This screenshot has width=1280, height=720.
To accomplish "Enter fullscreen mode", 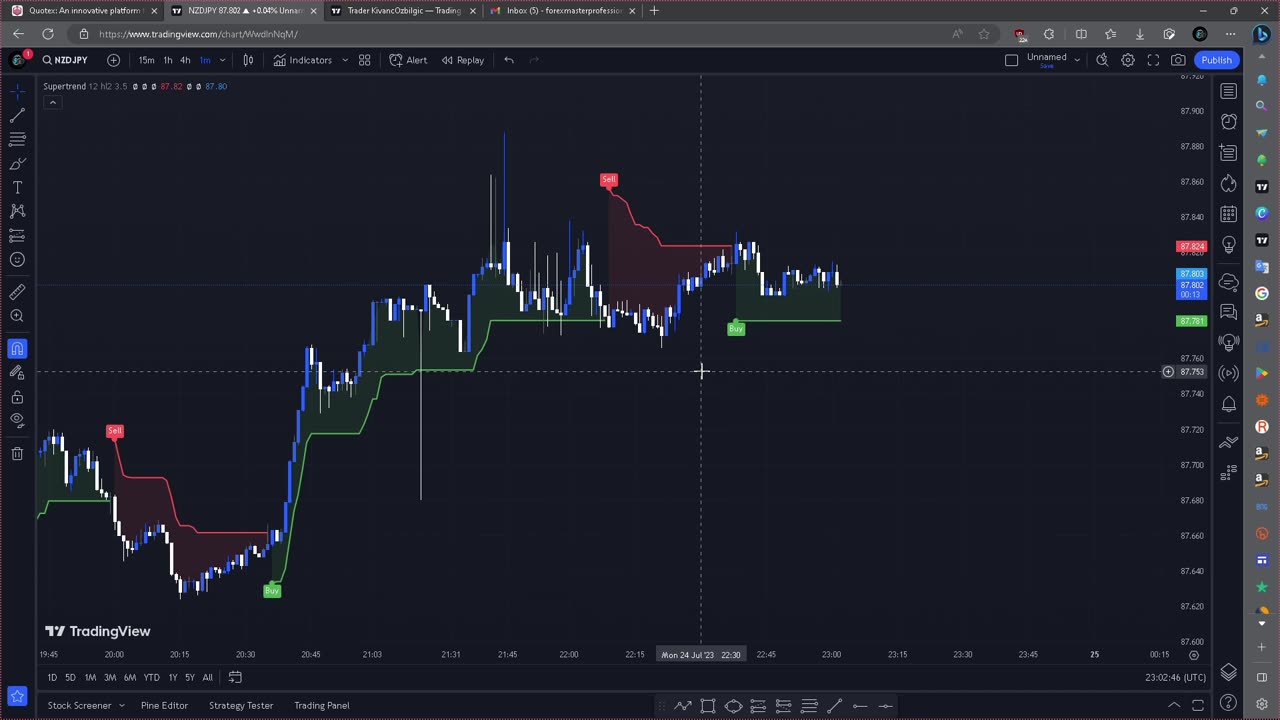I will 1153,60.
